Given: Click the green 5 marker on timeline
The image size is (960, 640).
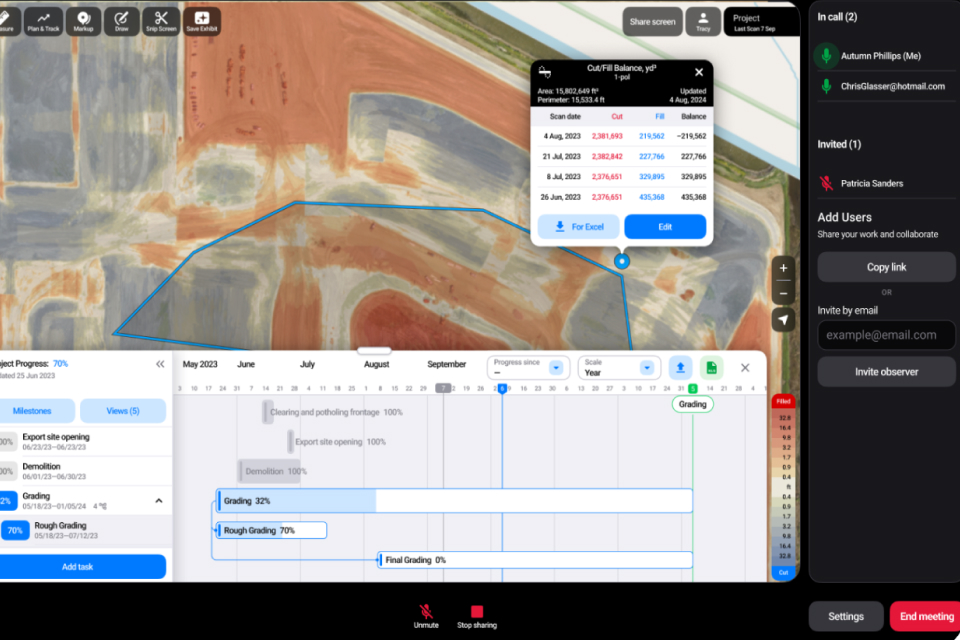Looking at the screenshot, I should point(692,388).
